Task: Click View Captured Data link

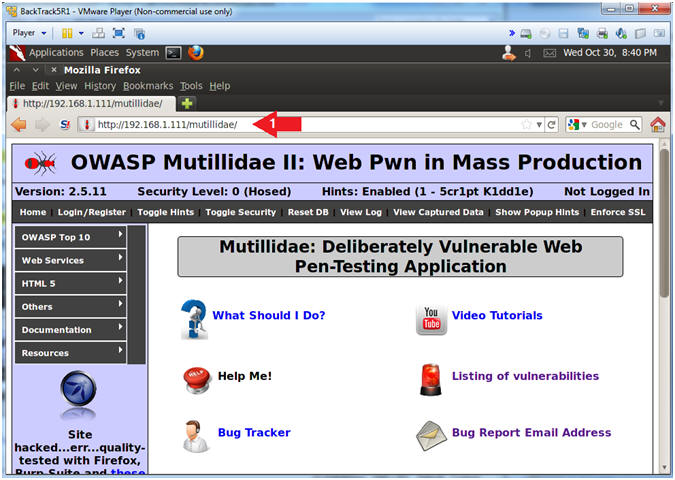Action: (438, 212)
